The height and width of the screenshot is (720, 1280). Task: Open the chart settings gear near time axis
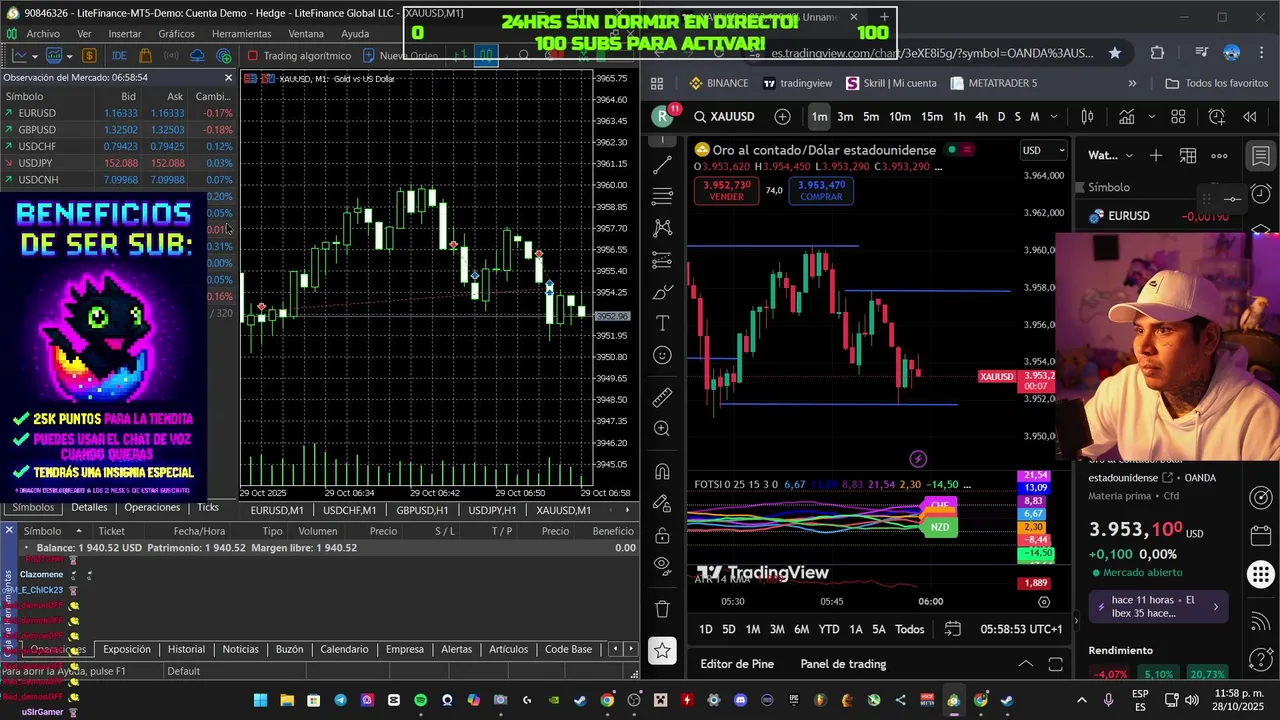[1044, 602]
